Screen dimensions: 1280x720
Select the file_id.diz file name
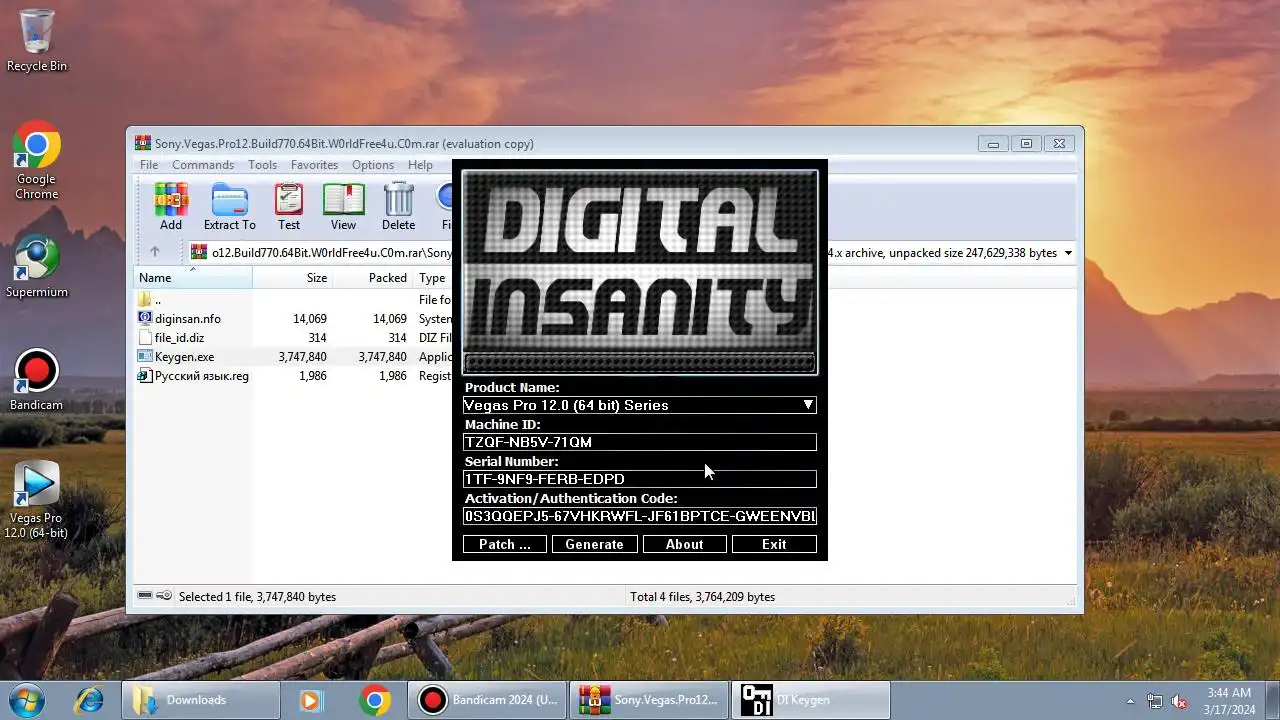coord(180,338)
